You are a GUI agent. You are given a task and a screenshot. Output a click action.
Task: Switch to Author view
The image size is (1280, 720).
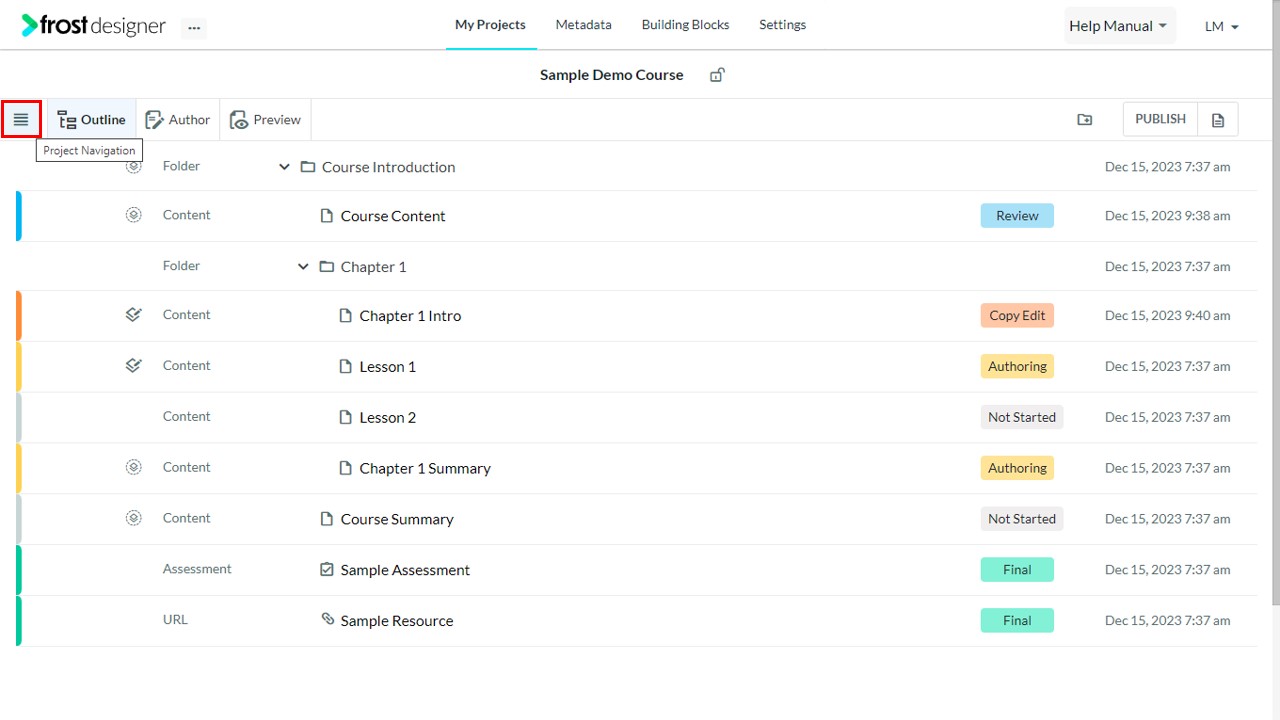178,120
